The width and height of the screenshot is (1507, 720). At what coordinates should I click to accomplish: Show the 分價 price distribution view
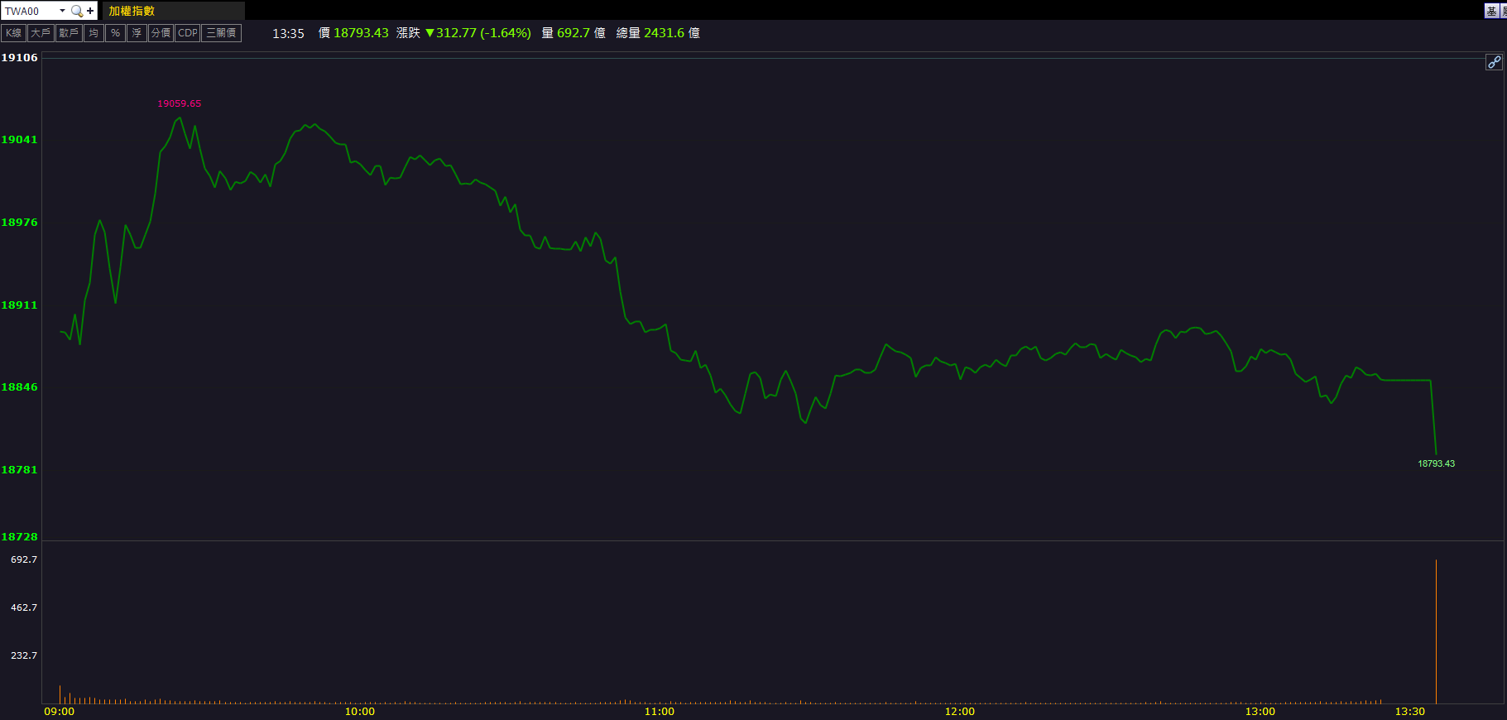tap(161, 33)
